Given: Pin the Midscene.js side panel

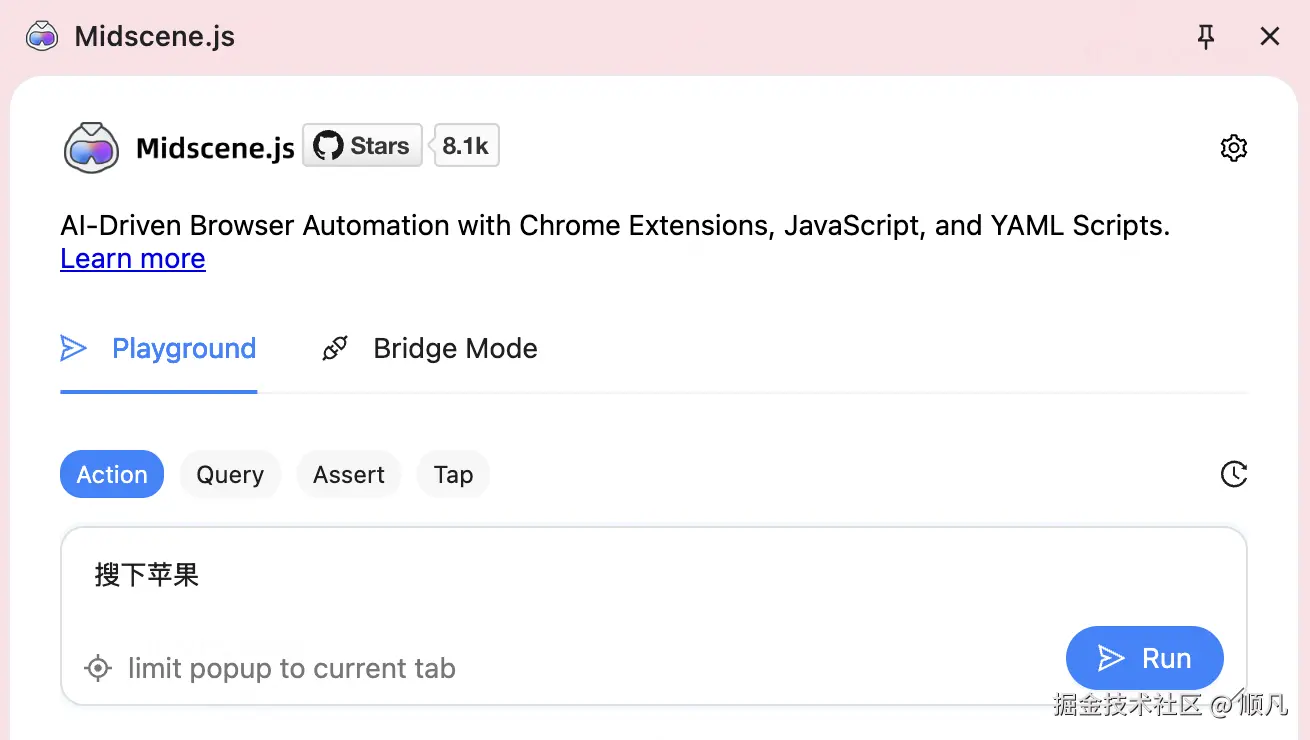Looking at the screenshot, I should [1206, 37].
